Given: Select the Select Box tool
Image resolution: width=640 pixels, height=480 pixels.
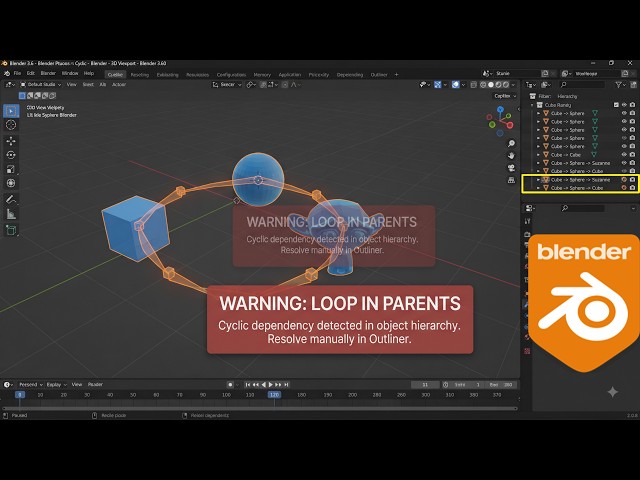Looking at the screenshot, I should [x=11, y=111].
